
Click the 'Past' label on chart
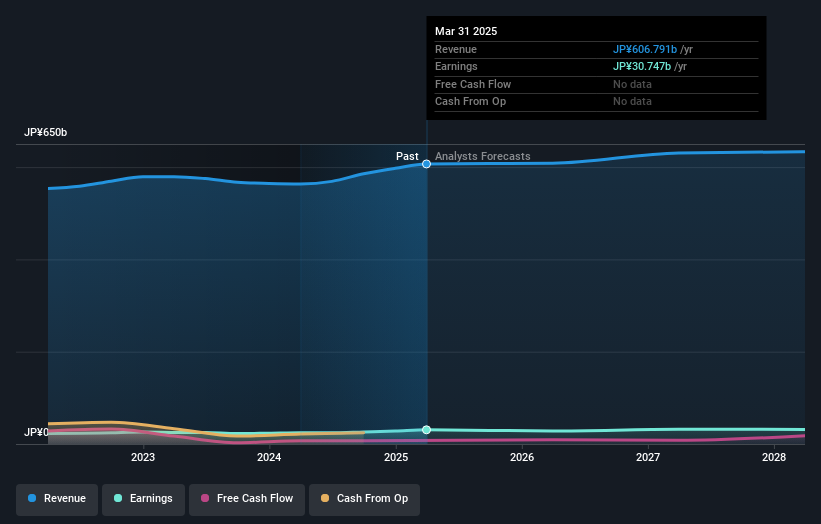pyautogui.click(x=407, y=156)
